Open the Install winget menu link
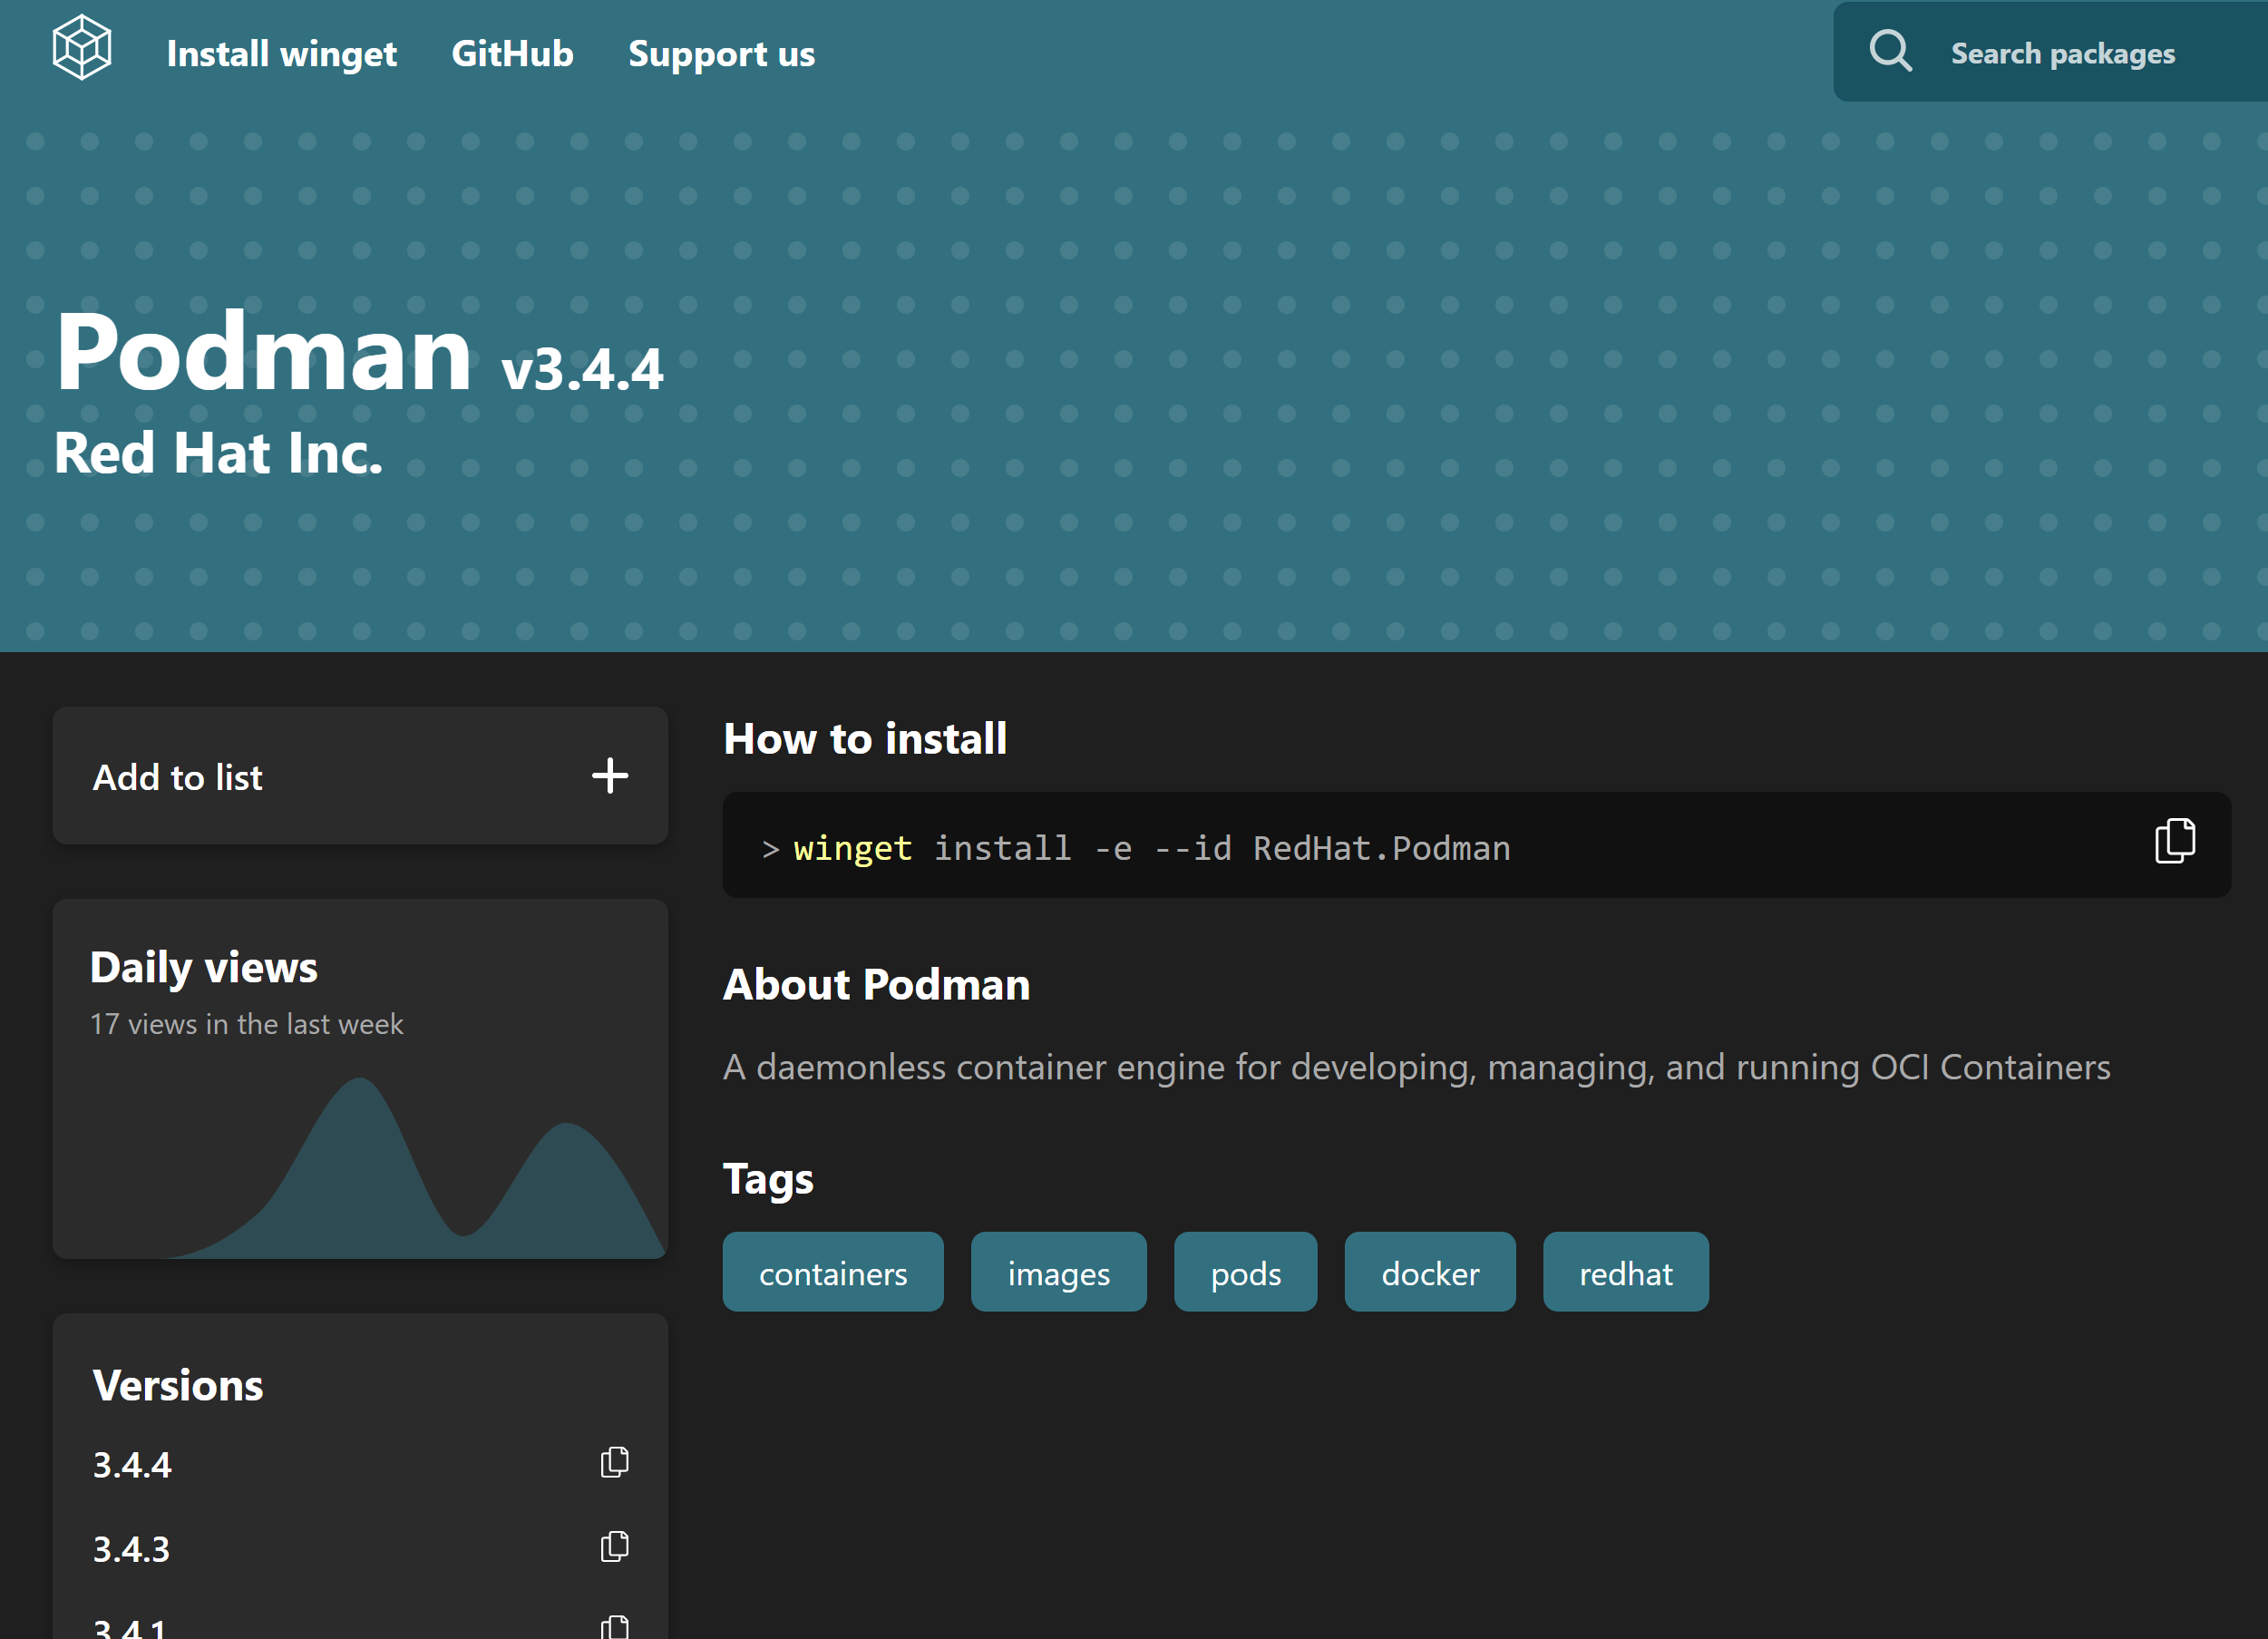The height and width of the screenshot is (1639, 2268). pyautogui.click(x=281, y=54)
